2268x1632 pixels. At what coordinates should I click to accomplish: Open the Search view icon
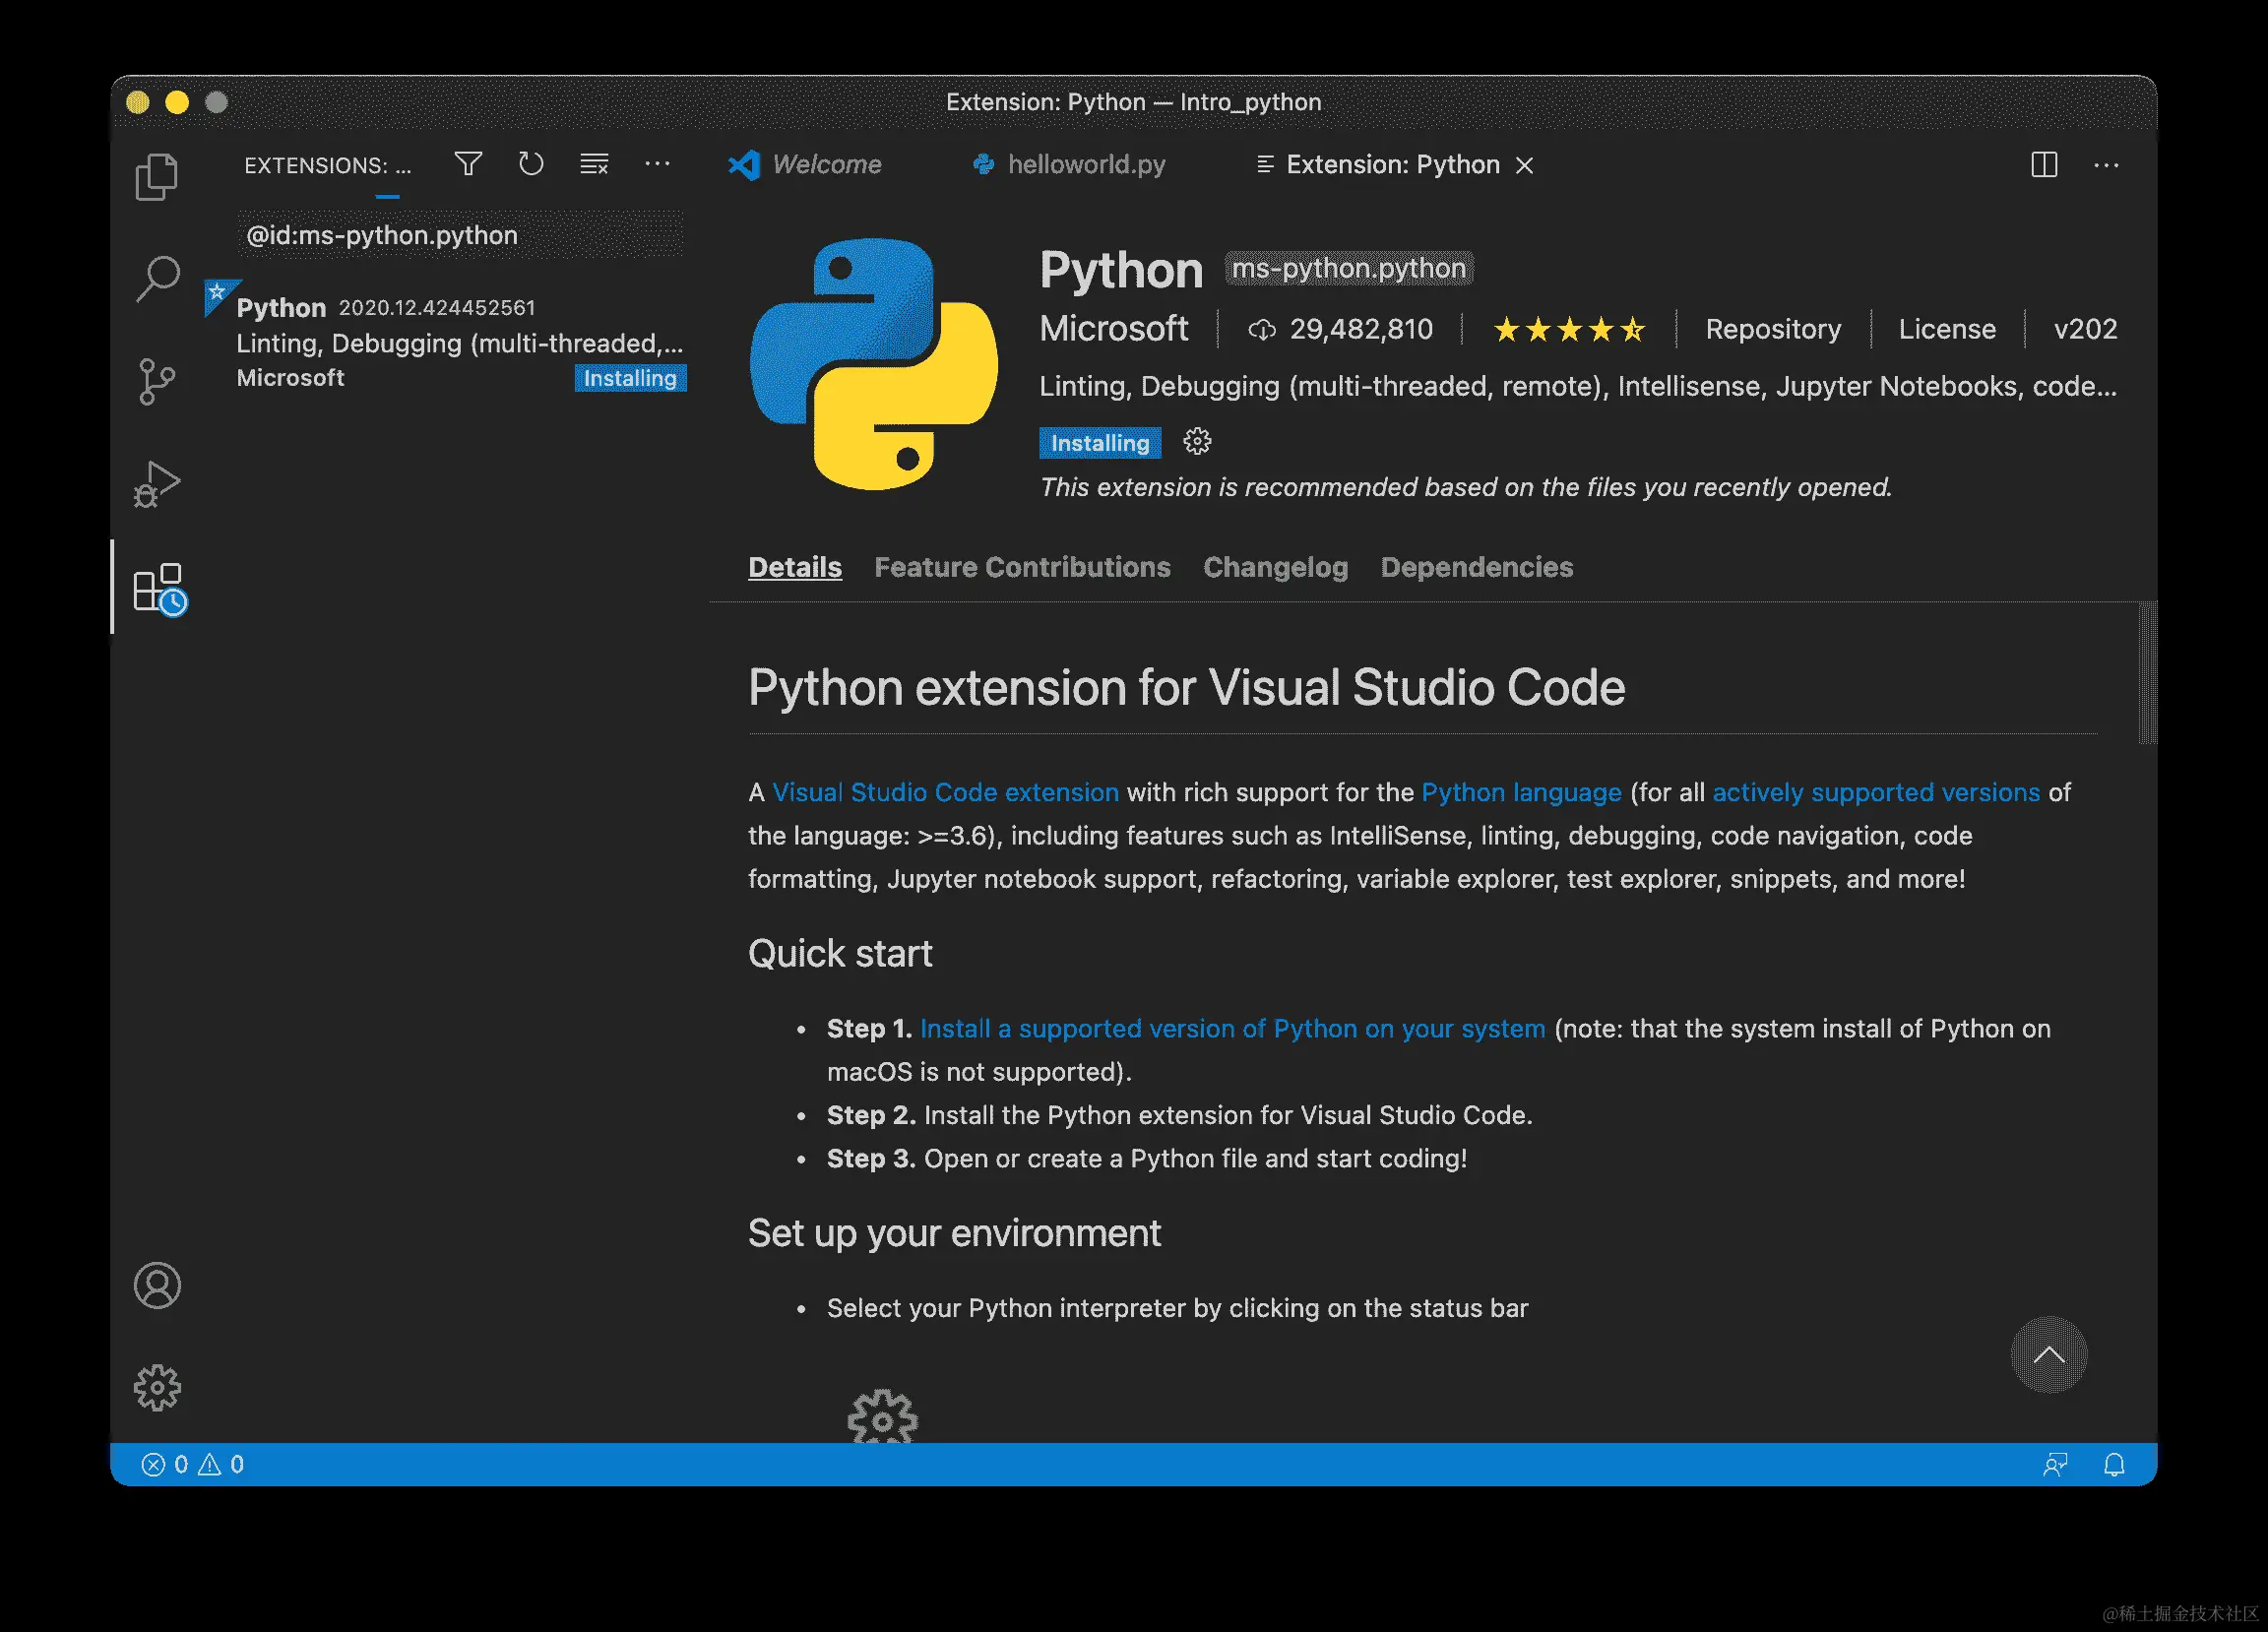tap(157, 278)
